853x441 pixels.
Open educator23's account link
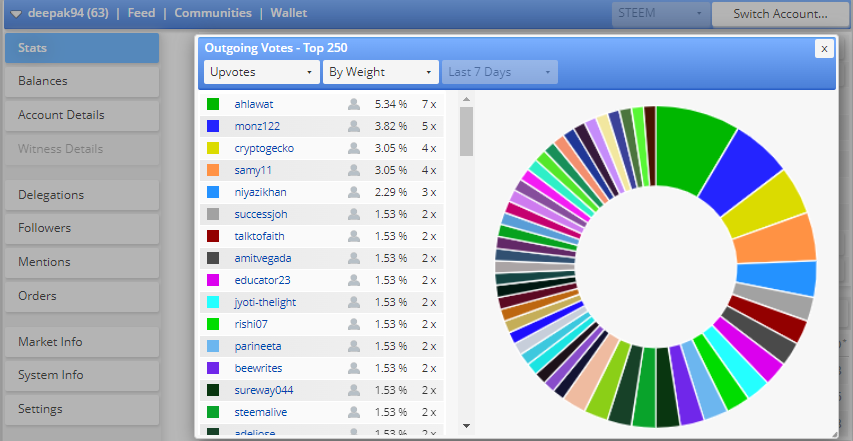pyautogui.click(x=262, y=280)
